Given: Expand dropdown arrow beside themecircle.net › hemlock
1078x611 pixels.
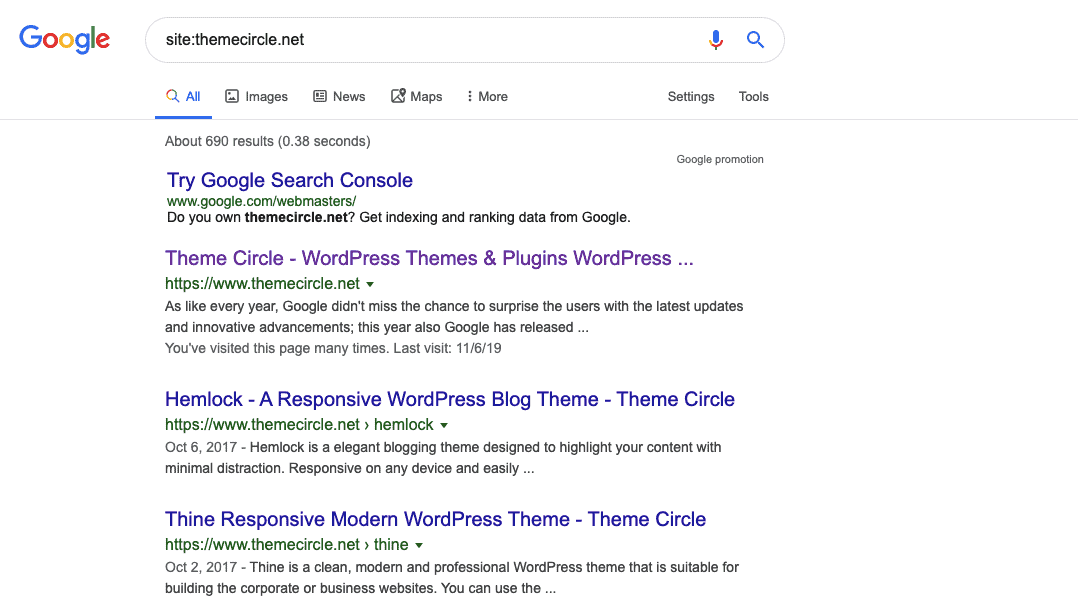Looking at the screenshot, I should click(x=444, y=425).
